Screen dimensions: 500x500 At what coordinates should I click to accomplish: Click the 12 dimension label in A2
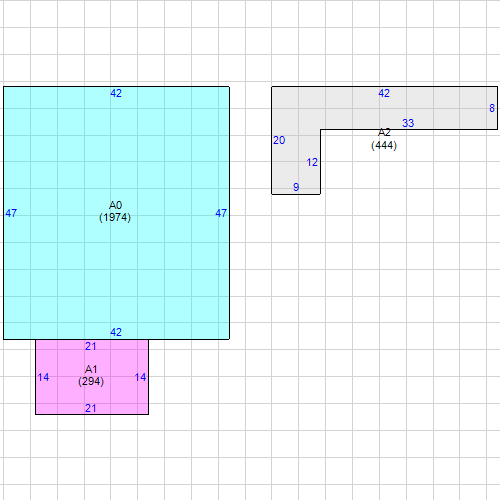[x=312, y=163]
